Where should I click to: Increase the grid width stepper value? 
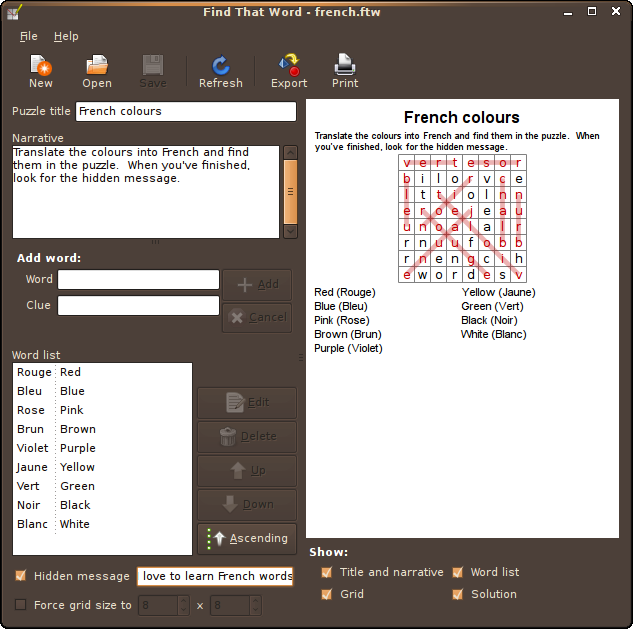pyautogui.click(x=183, y=601)
